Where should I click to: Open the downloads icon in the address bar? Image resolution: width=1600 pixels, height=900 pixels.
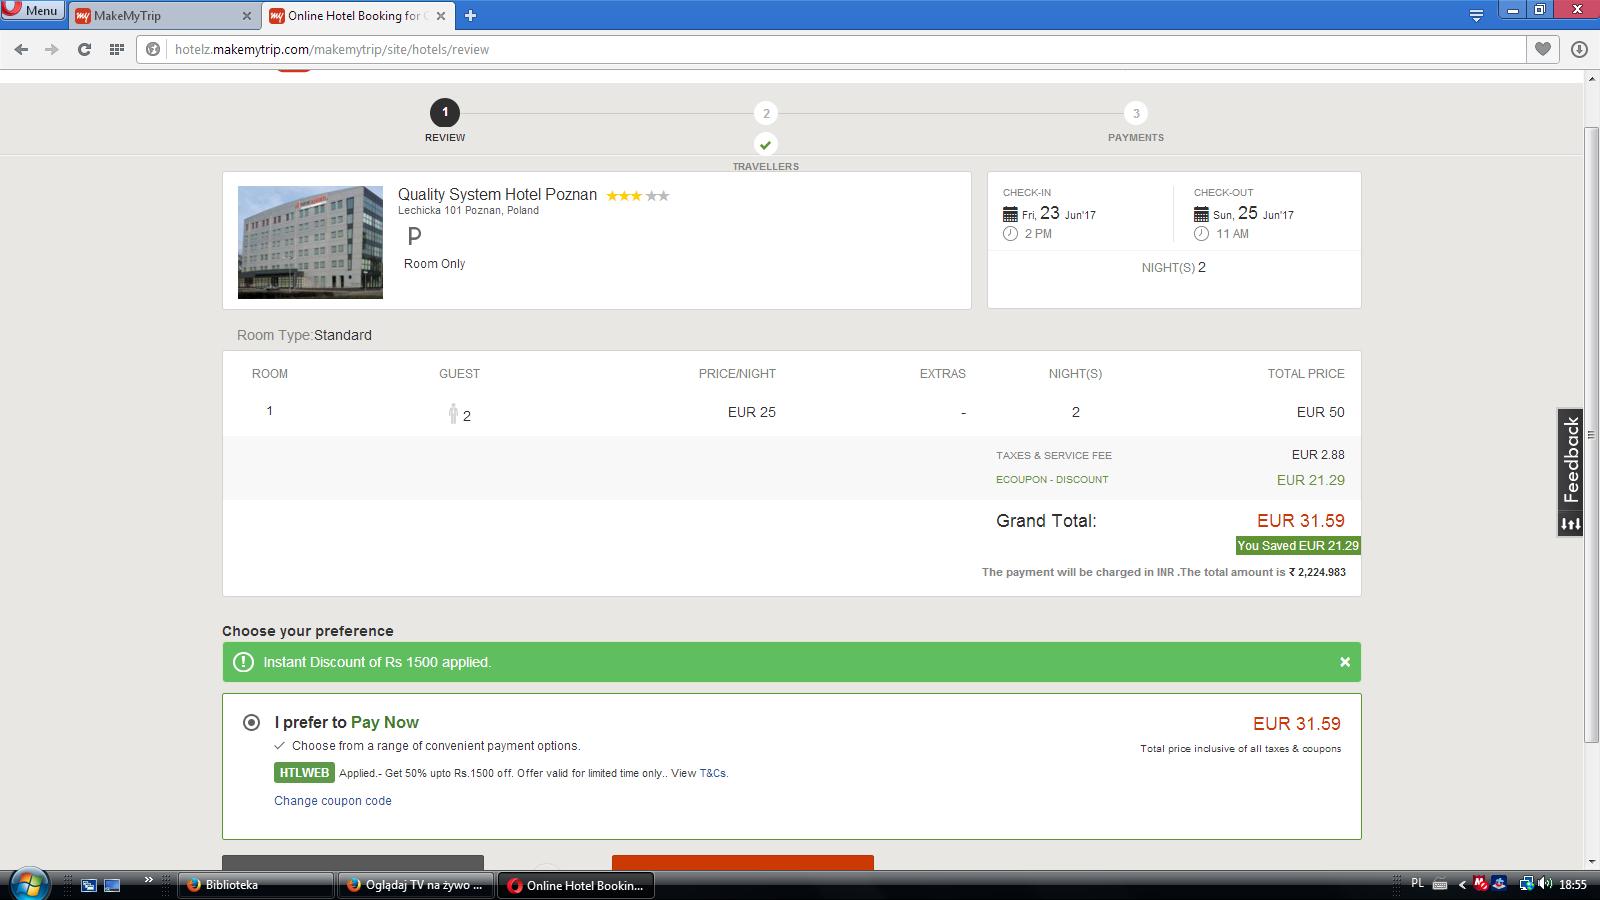click(x=1579, y=49)
